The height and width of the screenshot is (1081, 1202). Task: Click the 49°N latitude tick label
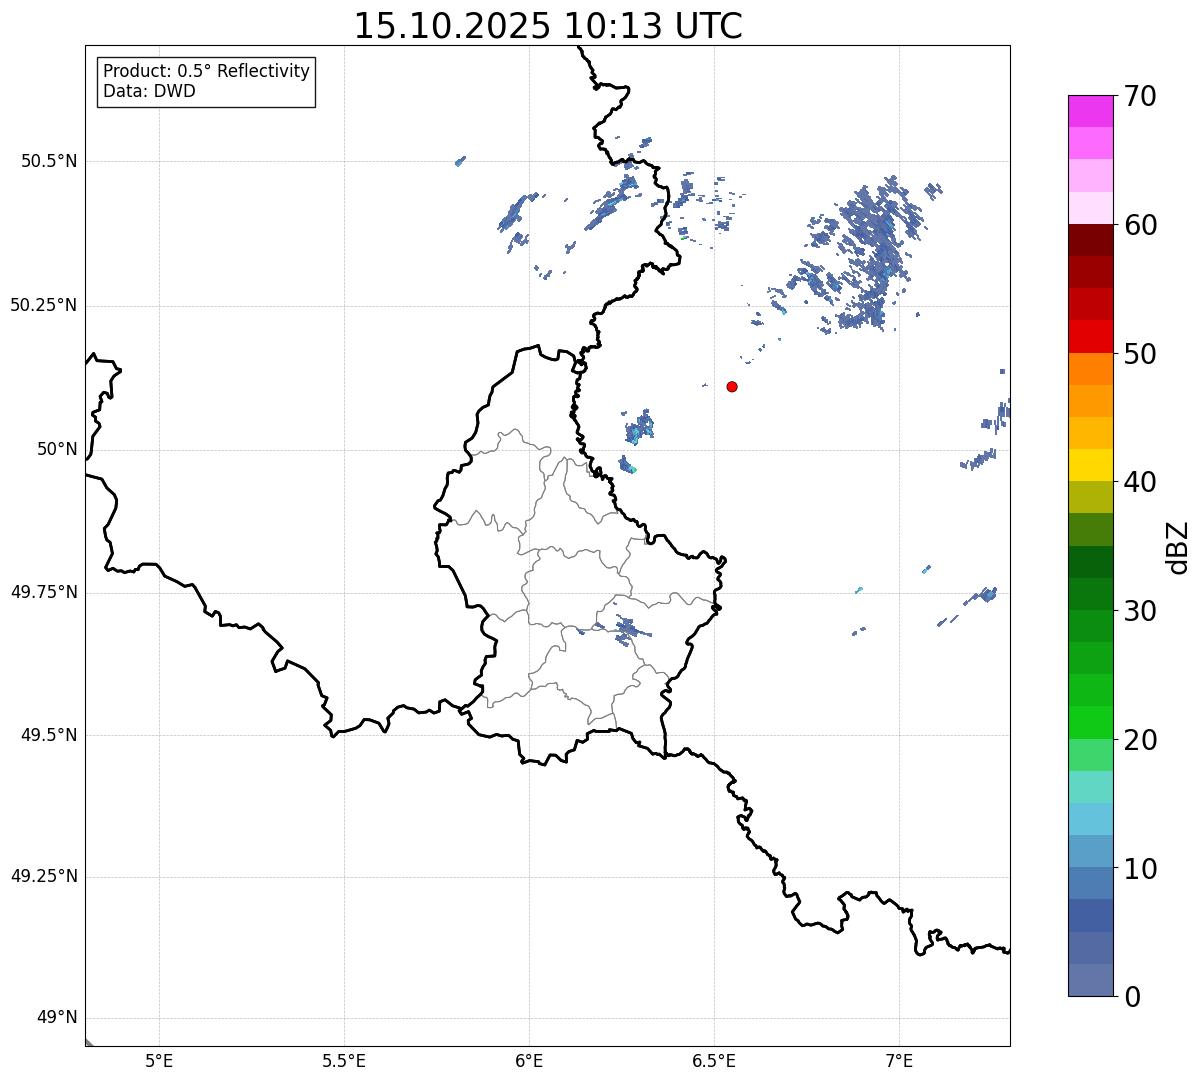point(57,1018)
